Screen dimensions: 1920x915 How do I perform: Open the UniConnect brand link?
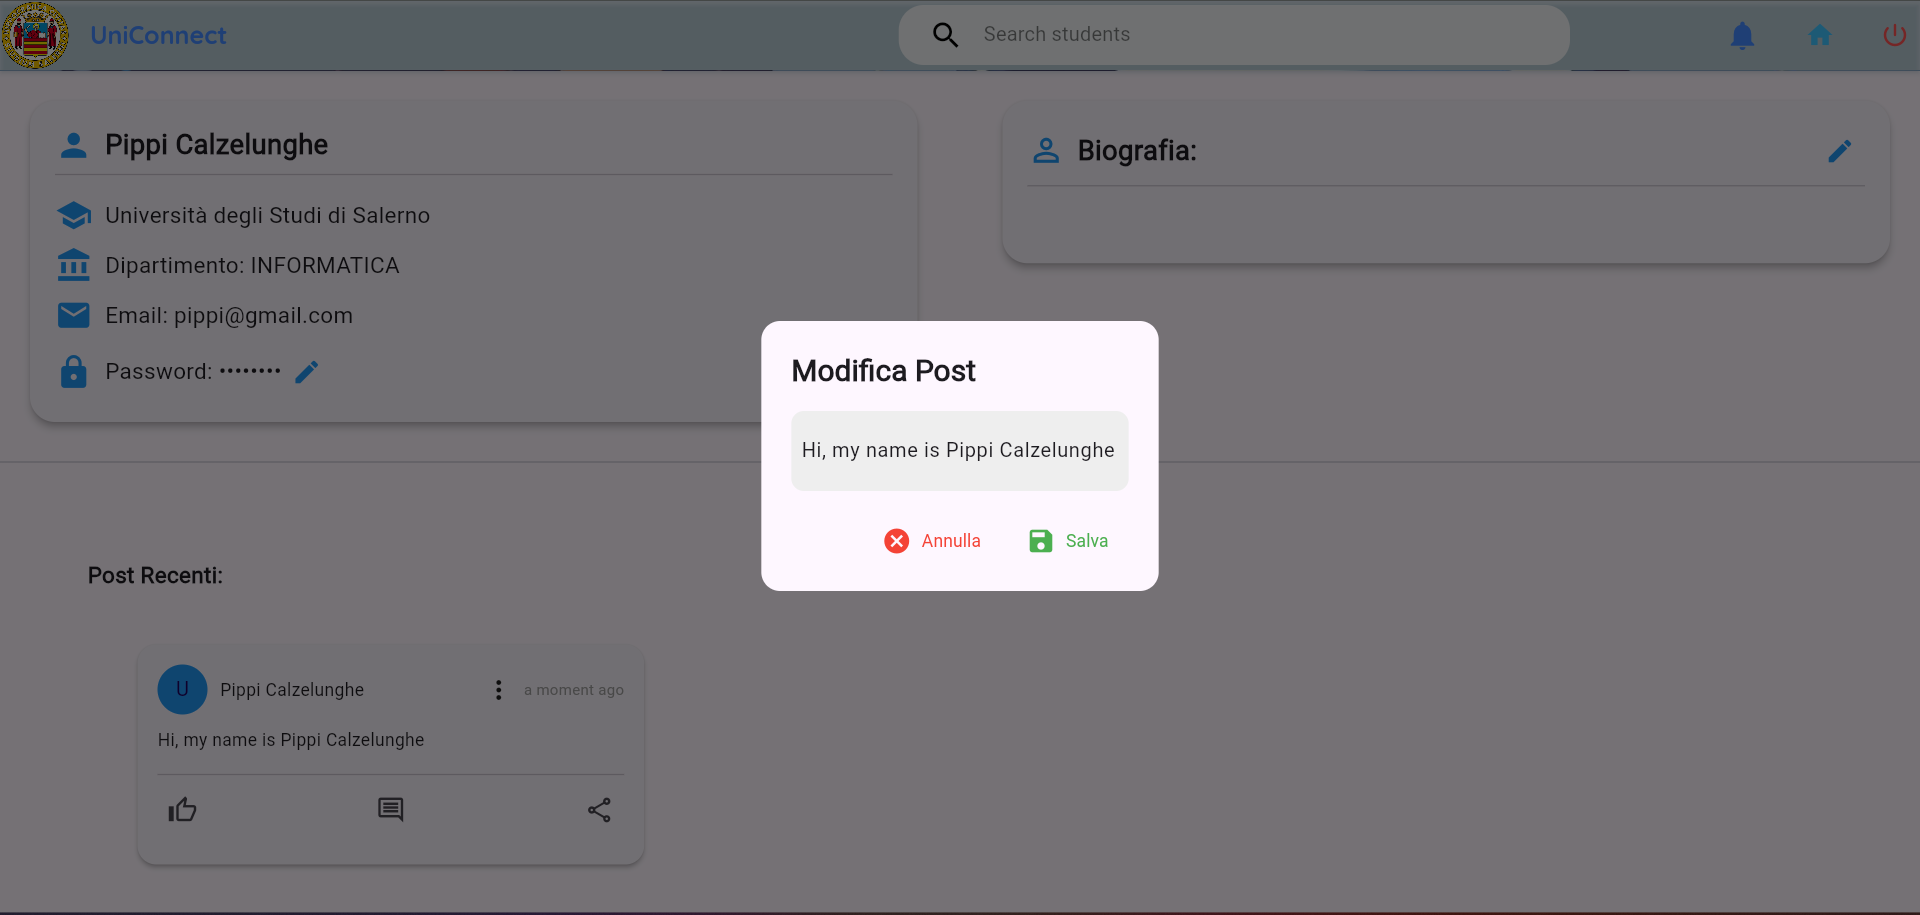pyautogui.click(x=158, y=36)
